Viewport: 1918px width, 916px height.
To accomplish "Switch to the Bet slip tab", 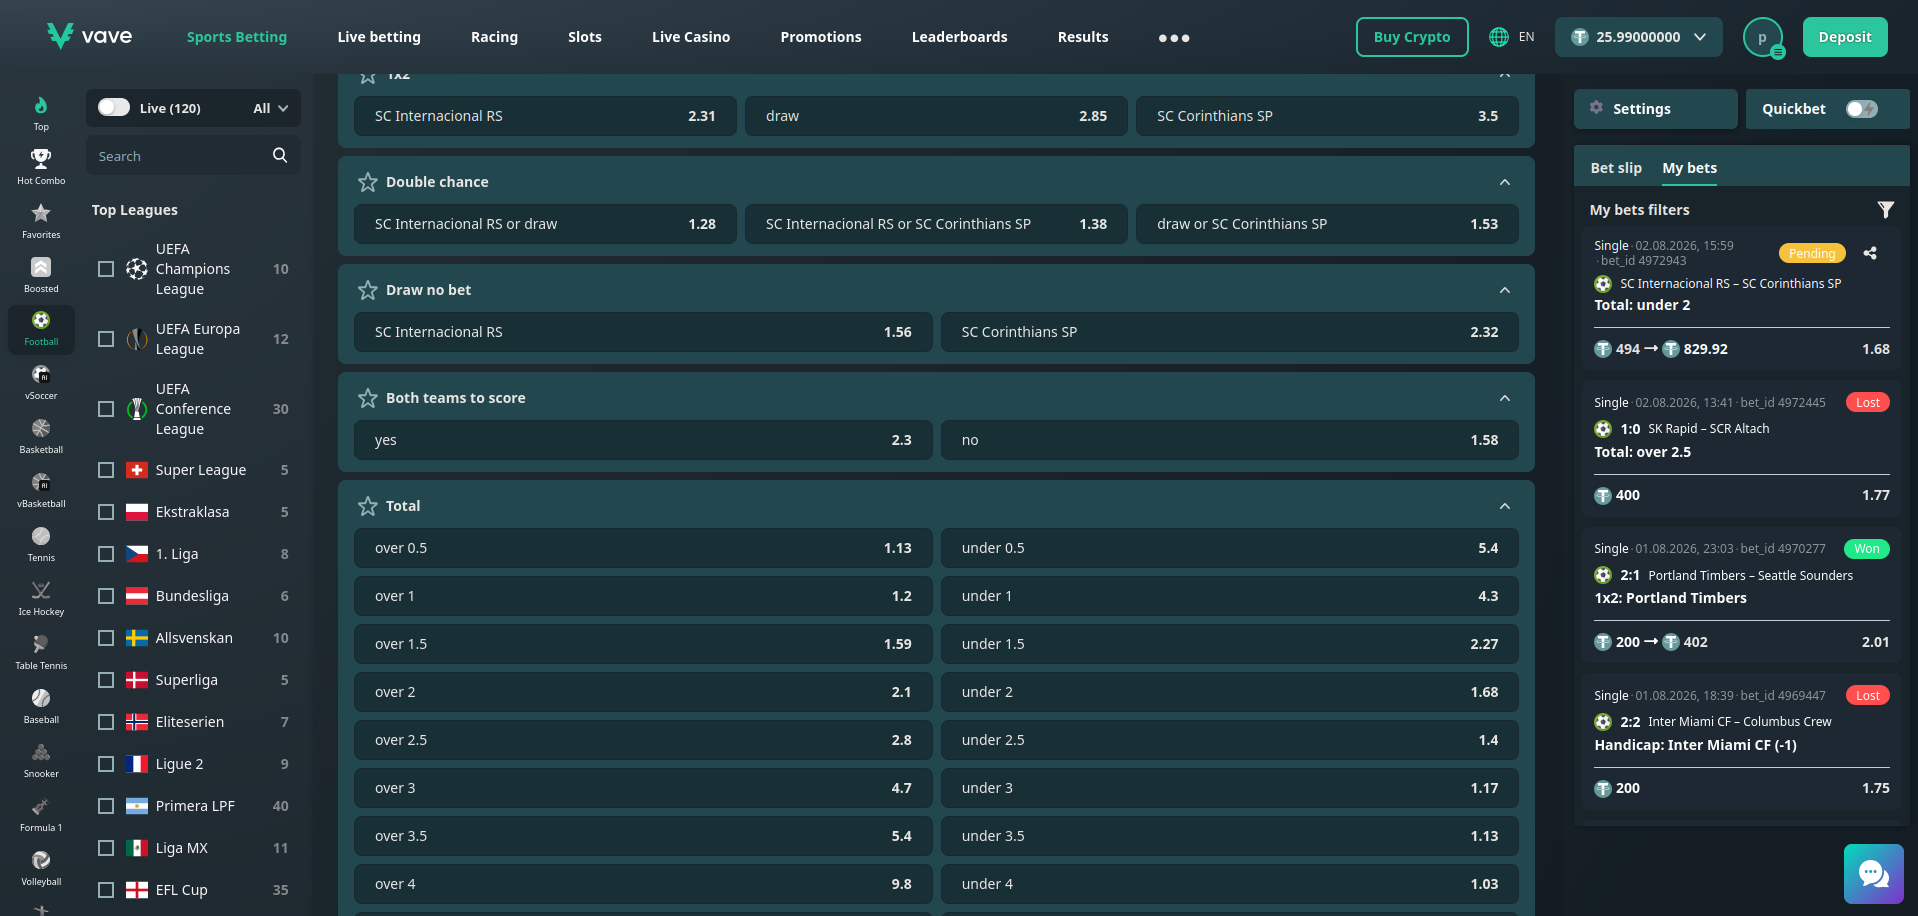I will [1616, 168].
